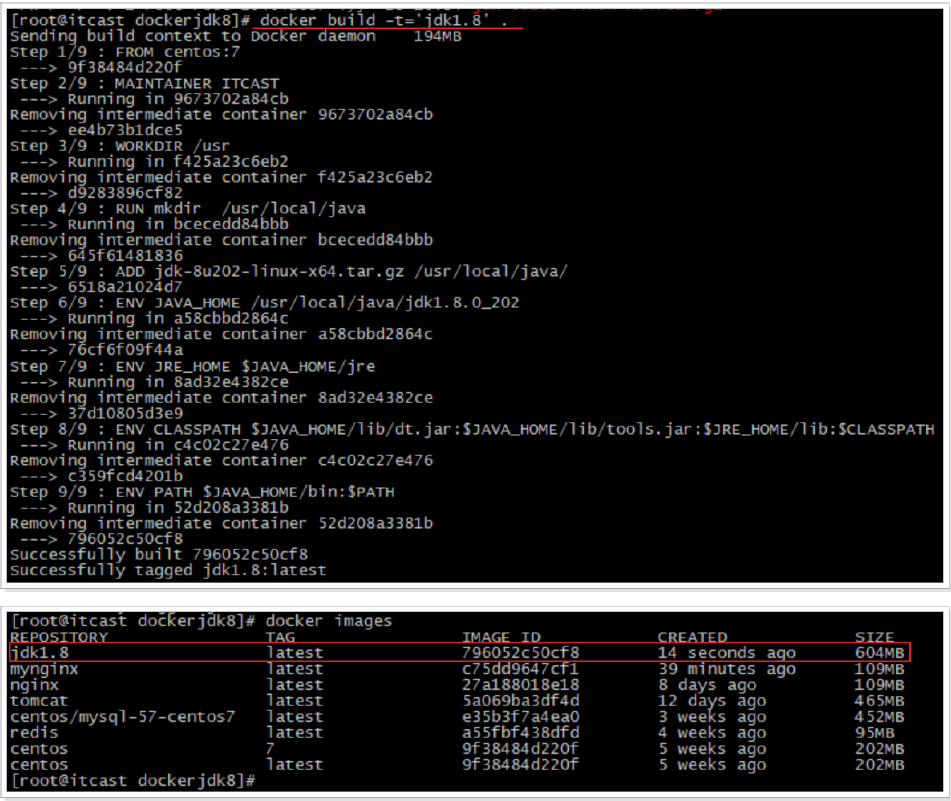Viewport: 951px width, 801px height.
Task: Select the 'docker images' command
Action: (328, 621)
